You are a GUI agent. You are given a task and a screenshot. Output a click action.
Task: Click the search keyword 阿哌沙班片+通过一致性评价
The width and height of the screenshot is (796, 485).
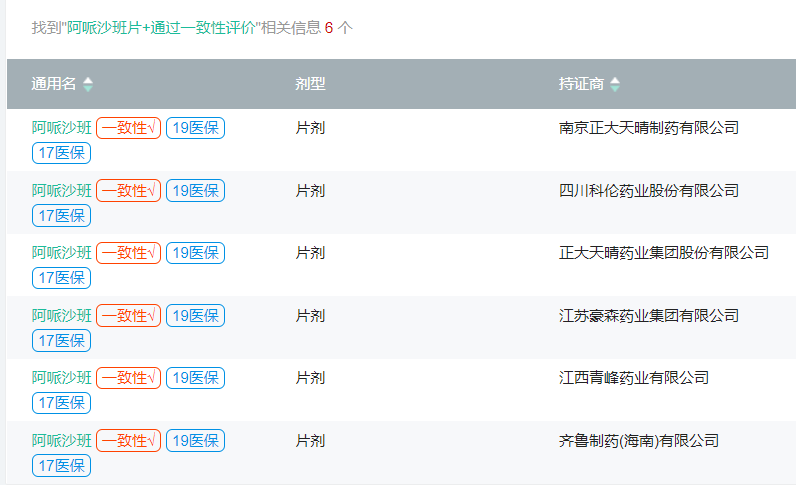click(161, 27)
